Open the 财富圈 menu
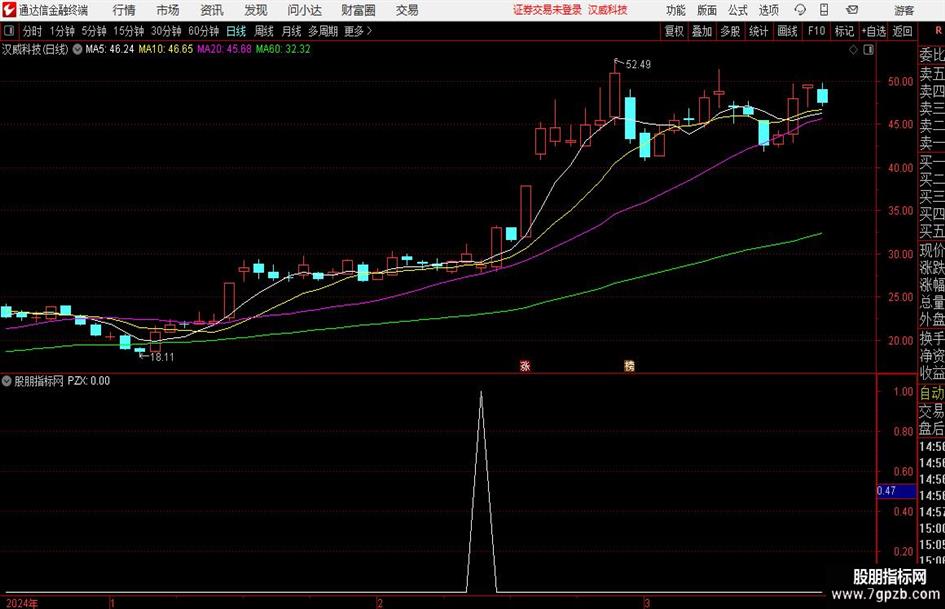945x609 pixels. (358, 10)
